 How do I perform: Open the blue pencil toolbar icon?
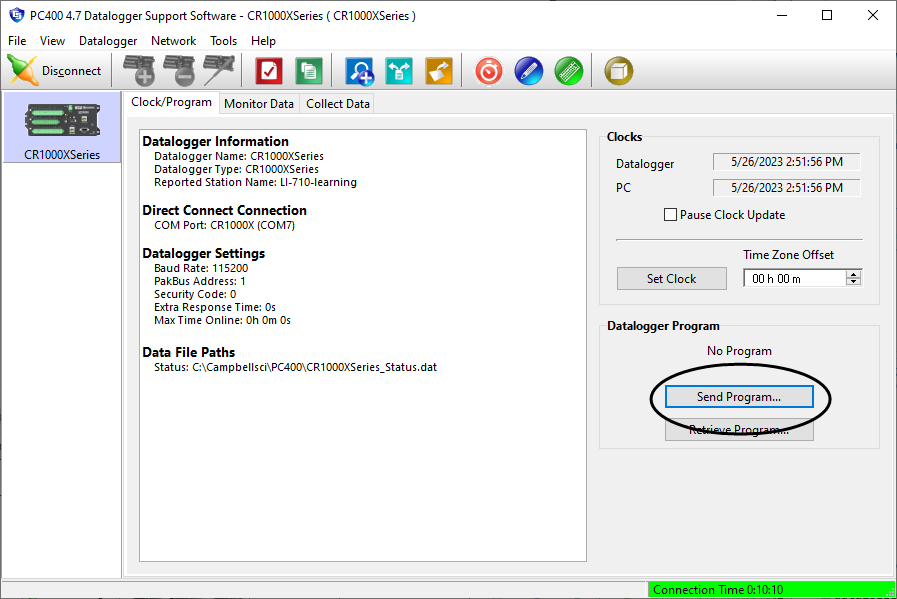528,71
